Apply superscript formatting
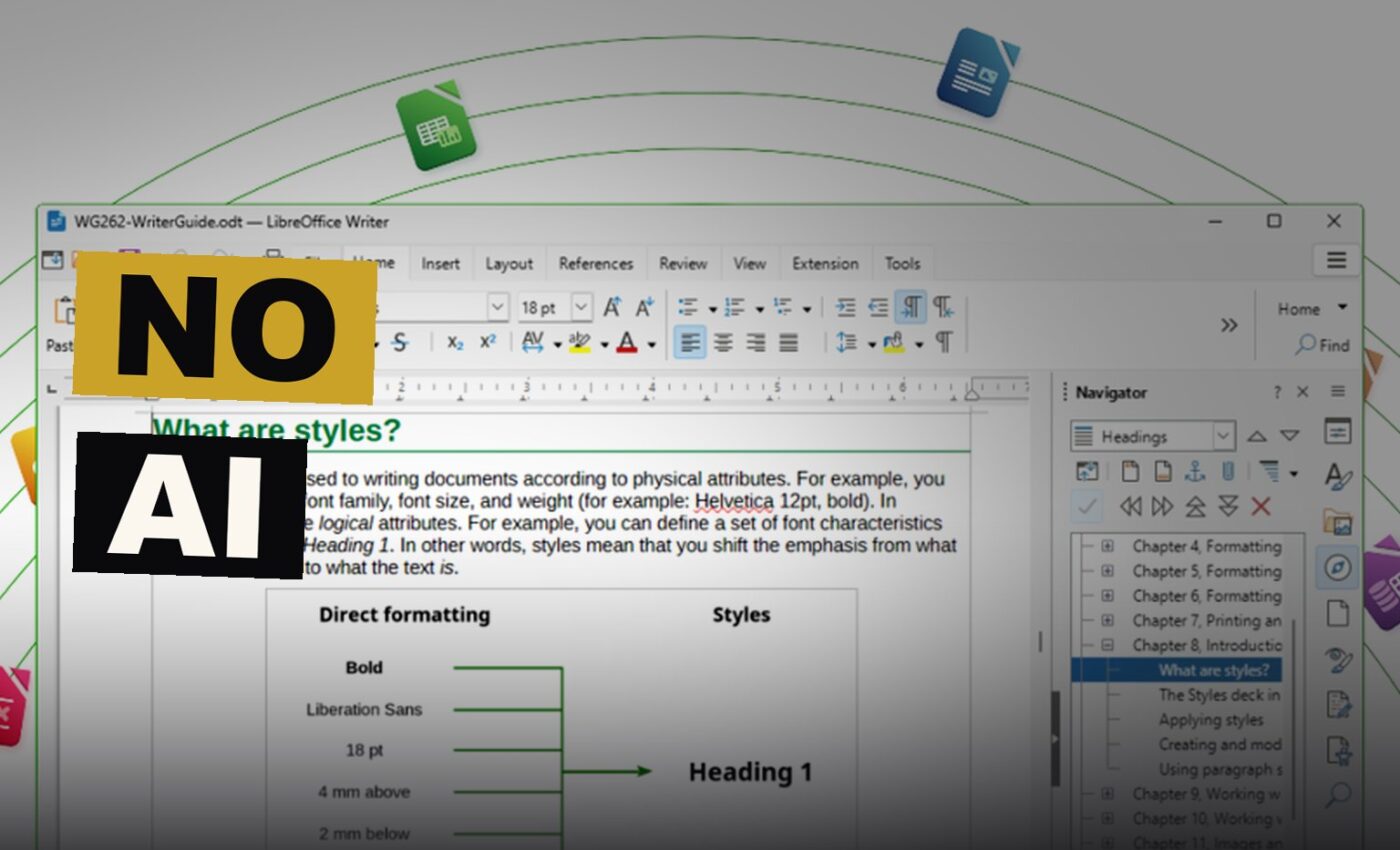The width and height of the screenshot is (1400, 850). click(x=488, y=343)
